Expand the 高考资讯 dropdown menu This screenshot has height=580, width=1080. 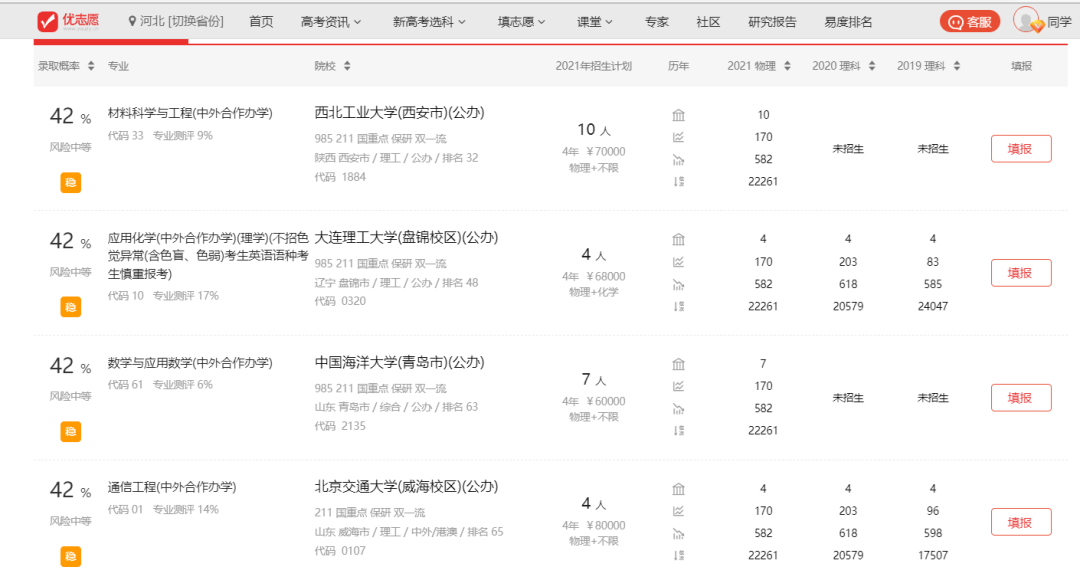[331, 22]
